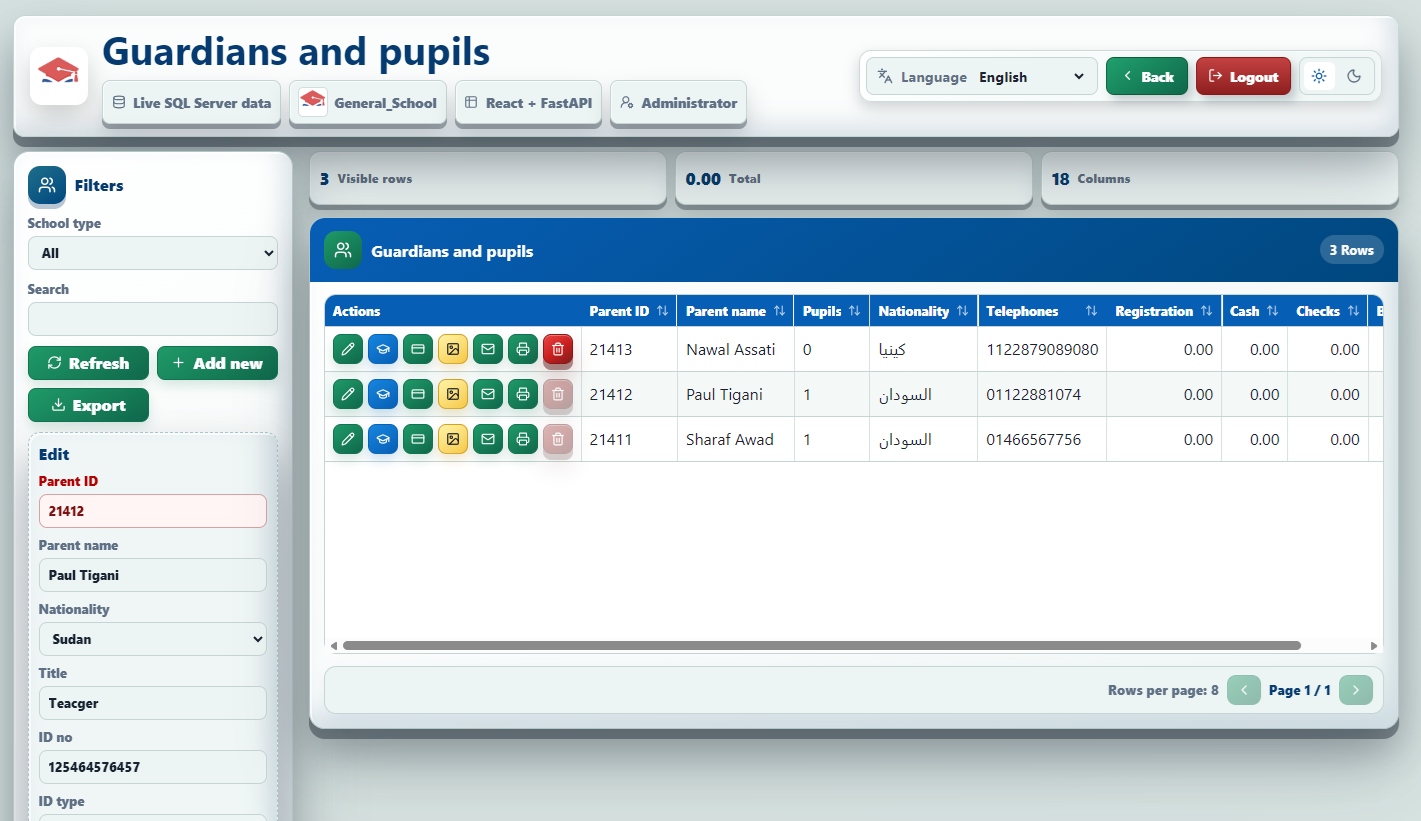1421x821 pixels.
Task: Click the envelope mail icon for parent 21413
Action: pos(488,349)
